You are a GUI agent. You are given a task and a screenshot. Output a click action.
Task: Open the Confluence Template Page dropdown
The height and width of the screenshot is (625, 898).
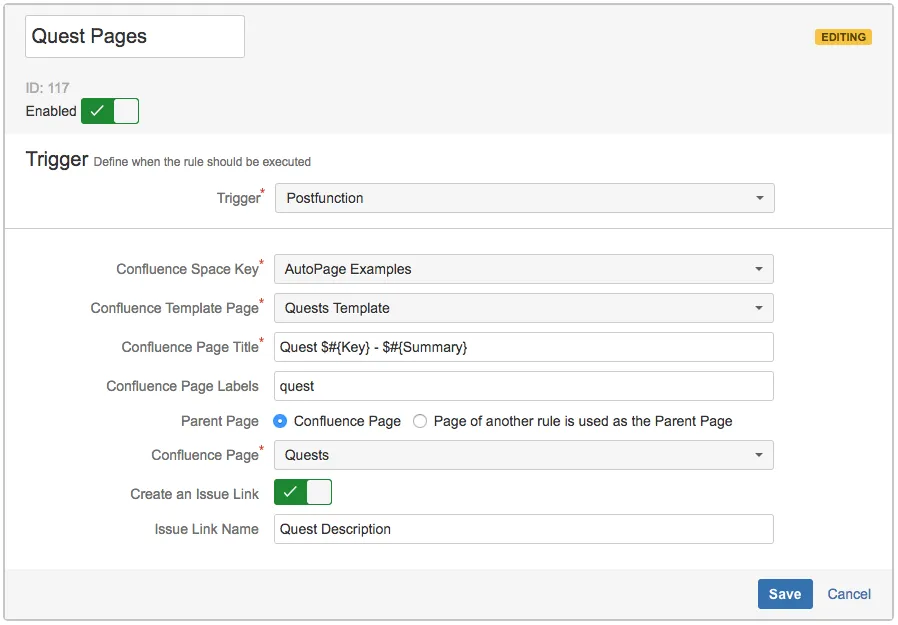coord(523,308)
